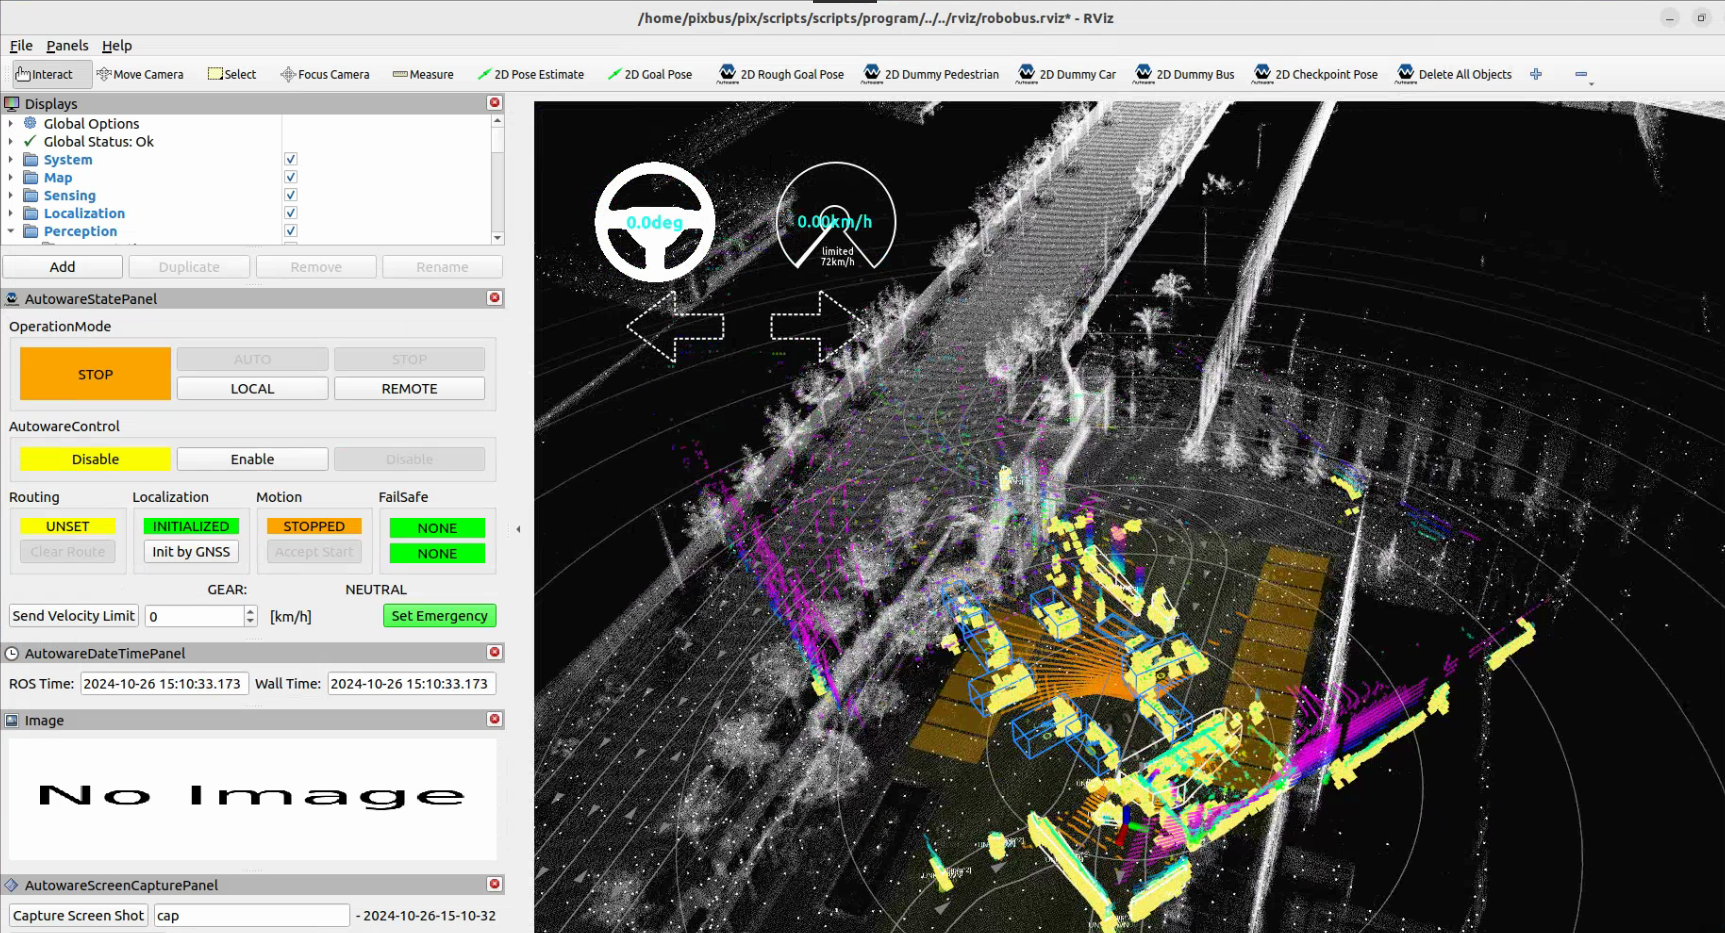This screenshot has width=1725, height=933.
Task: Click the Image panel icon
Action: 12,720
